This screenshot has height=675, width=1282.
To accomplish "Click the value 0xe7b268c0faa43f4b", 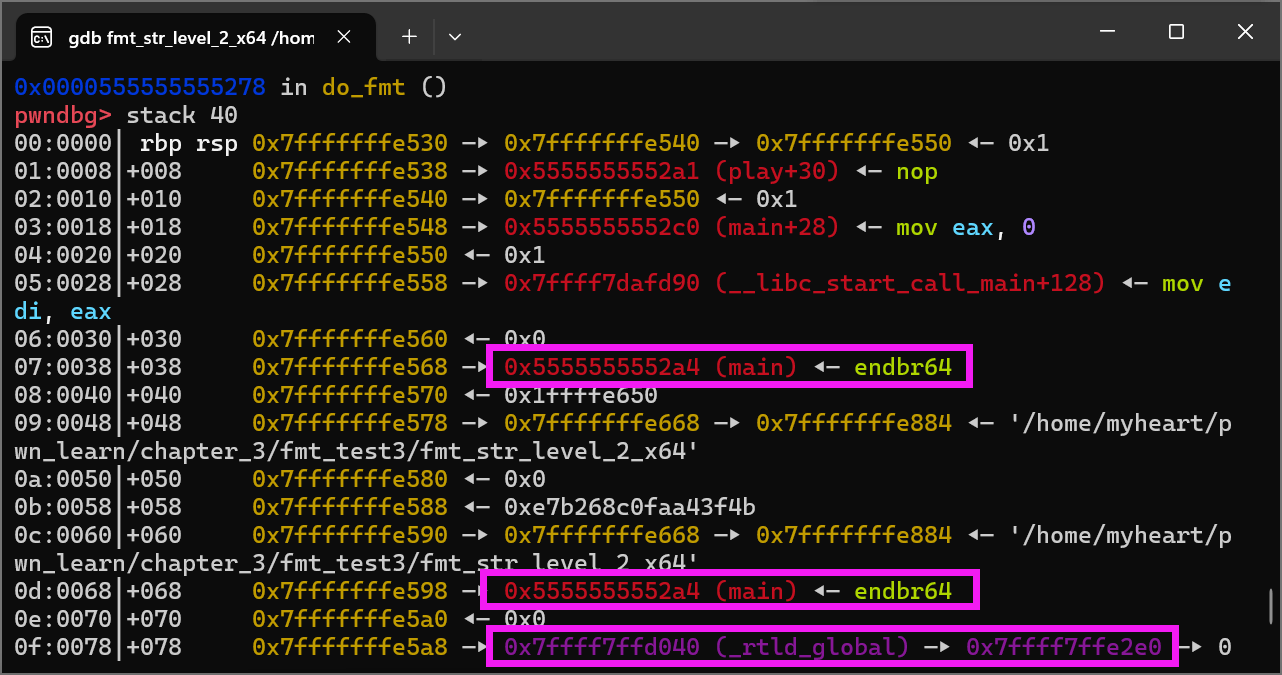I will [630, 507].
